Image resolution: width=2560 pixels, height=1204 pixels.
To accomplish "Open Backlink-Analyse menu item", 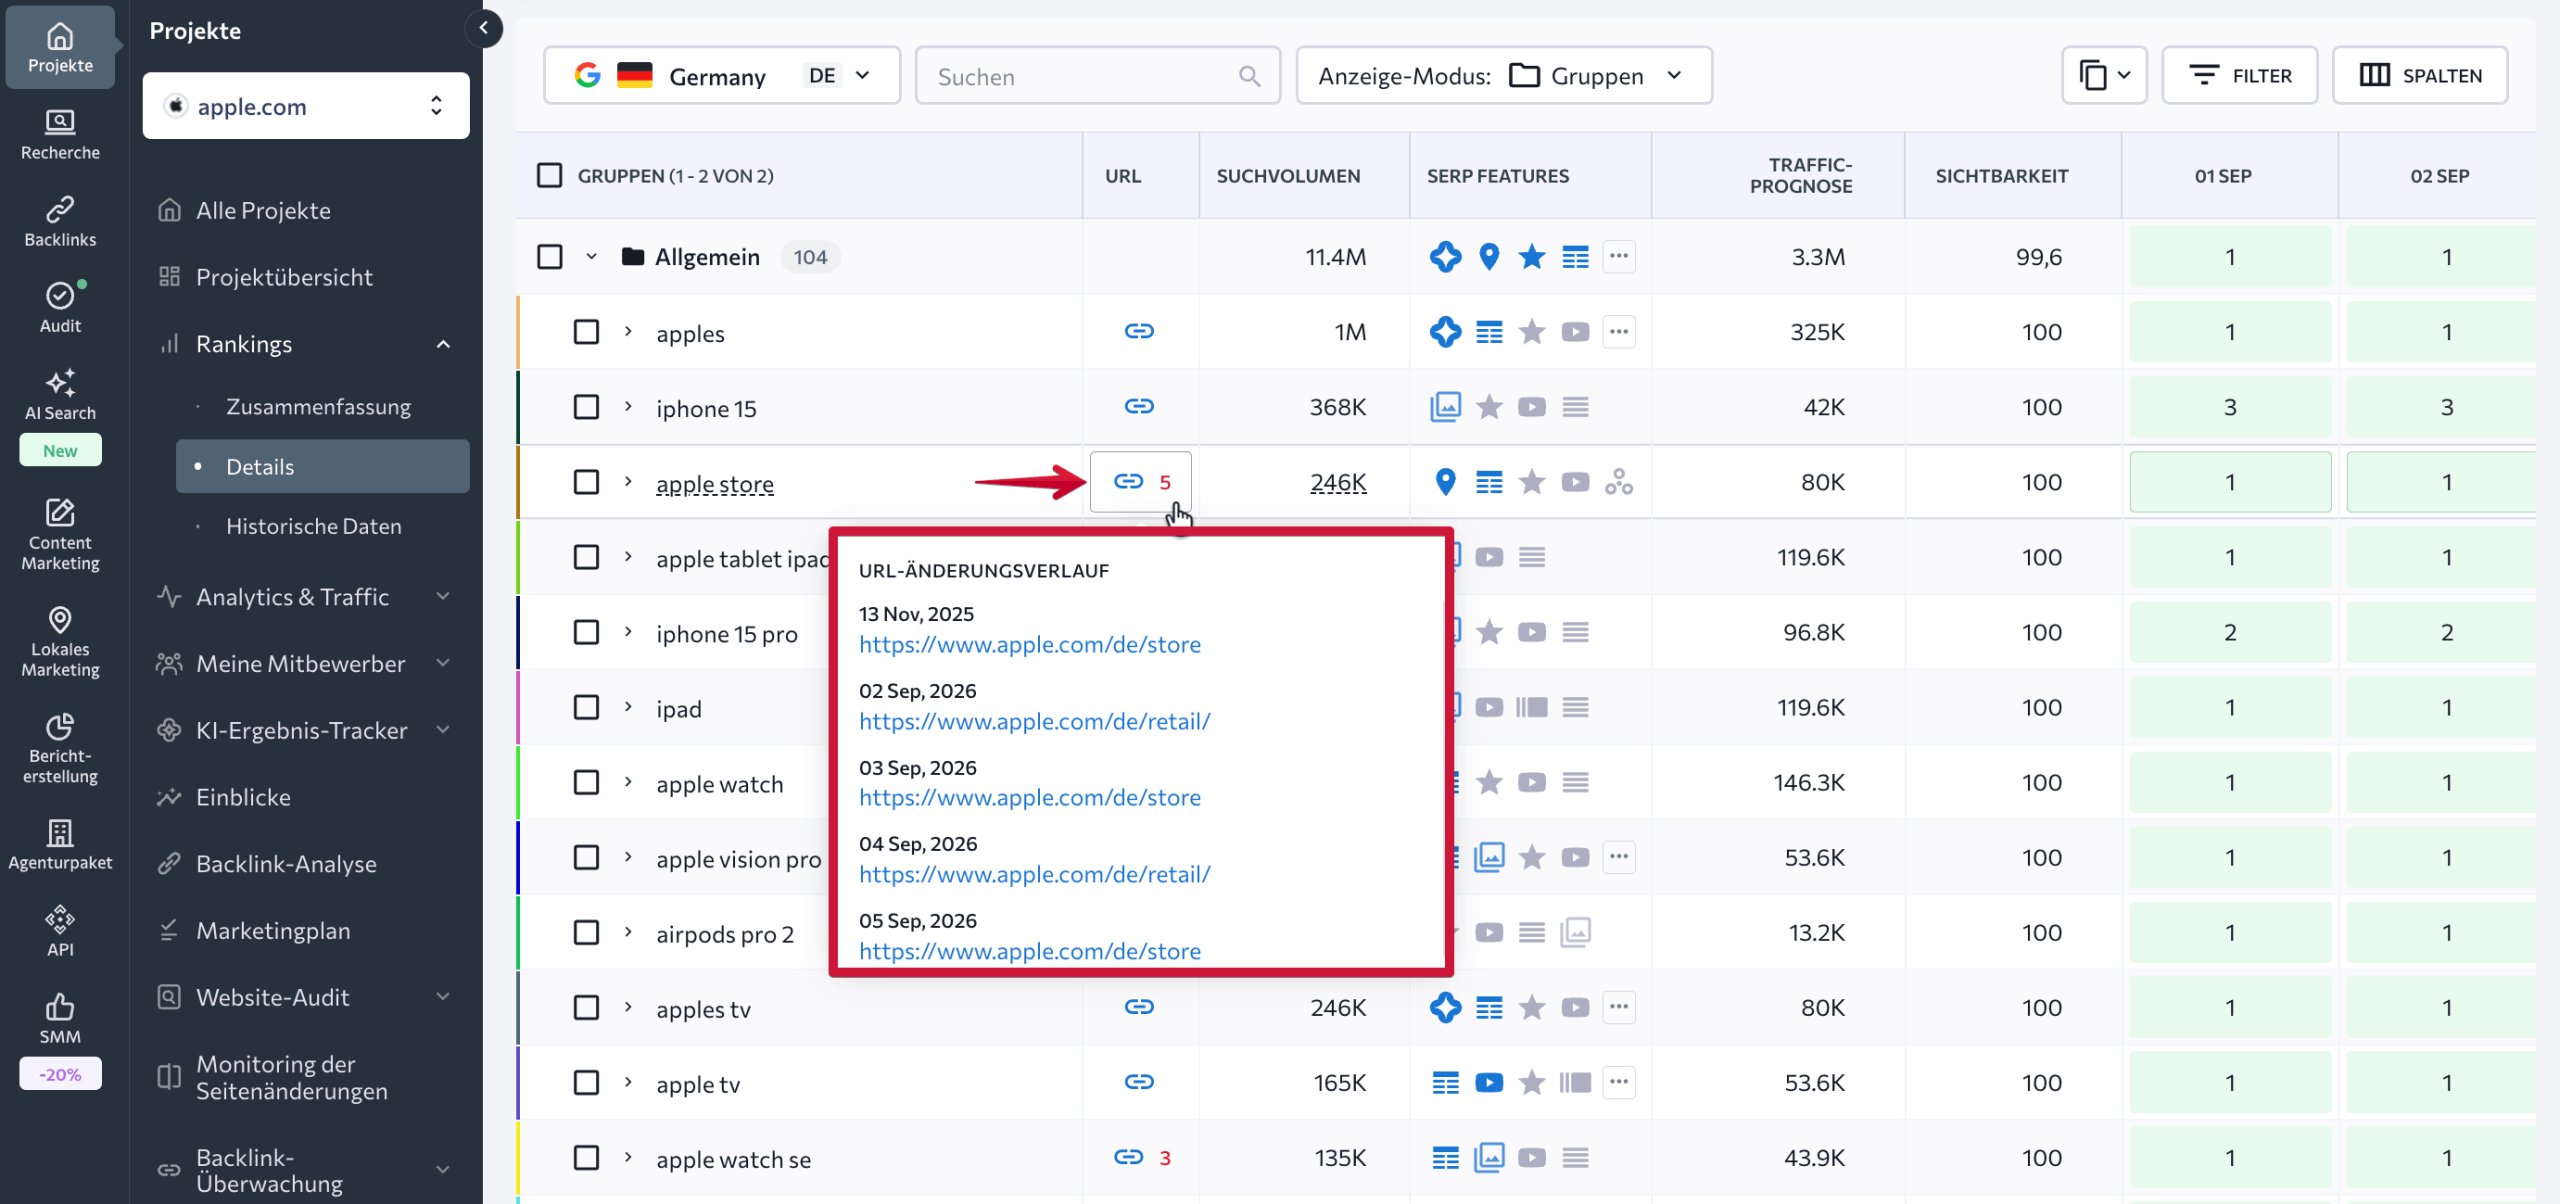I will (x=286, y=864).
